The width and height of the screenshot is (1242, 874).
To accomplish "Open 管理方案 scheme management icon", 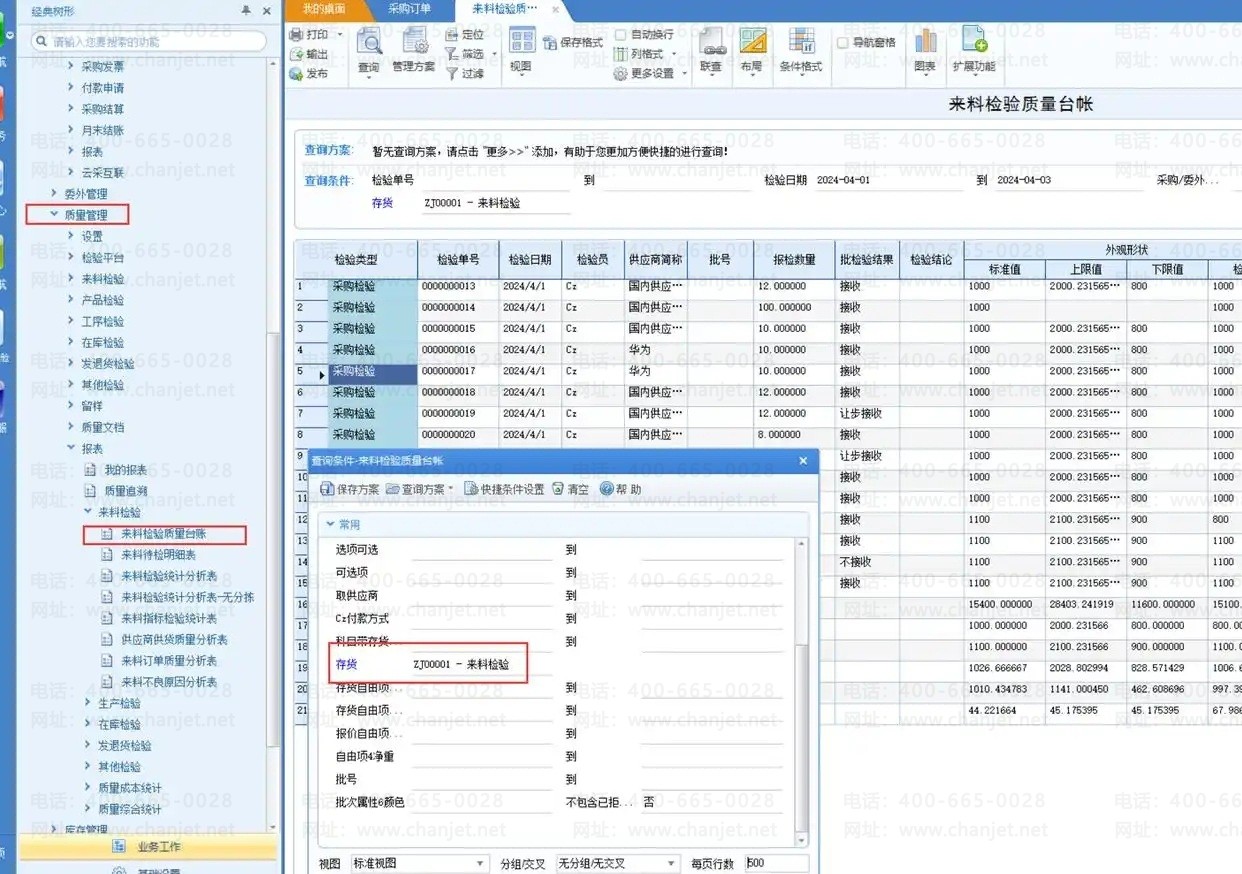I will (x=414, y=45).
